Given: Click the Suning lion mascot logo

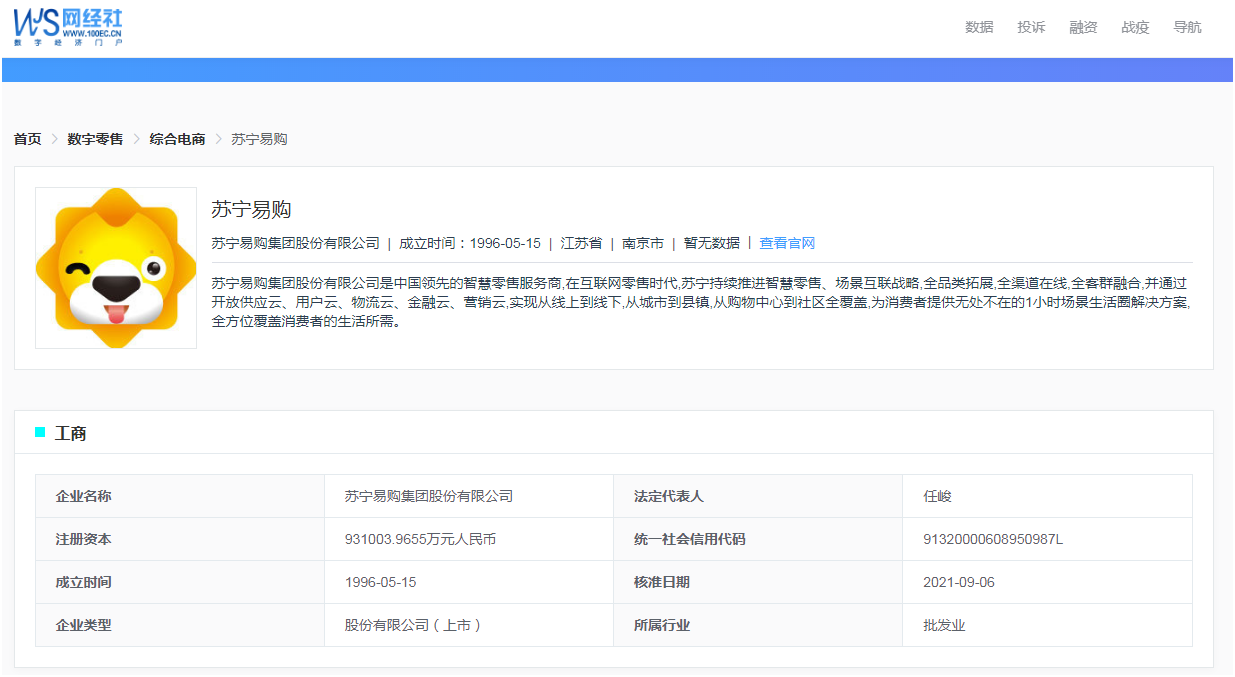Looking at the screenshot, I should 116,268.
